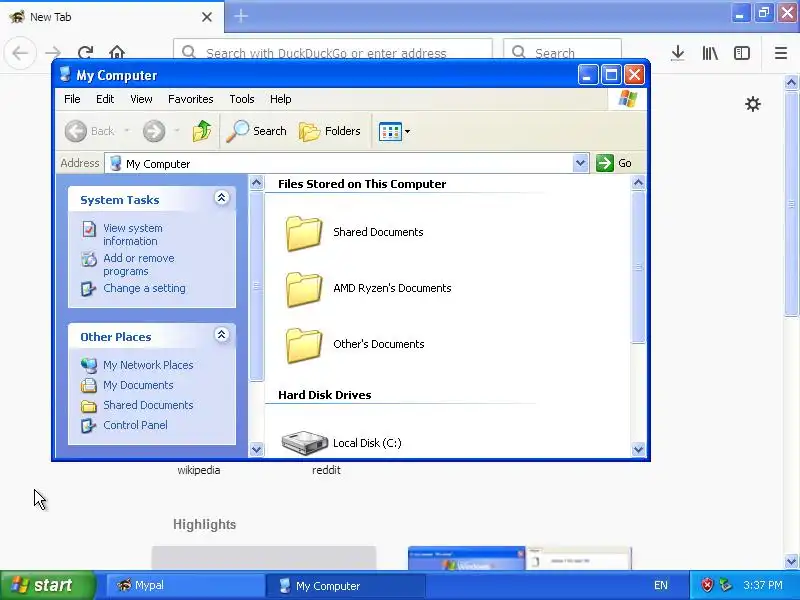
Task: Open the Help menu
Action: coord(280,99)
